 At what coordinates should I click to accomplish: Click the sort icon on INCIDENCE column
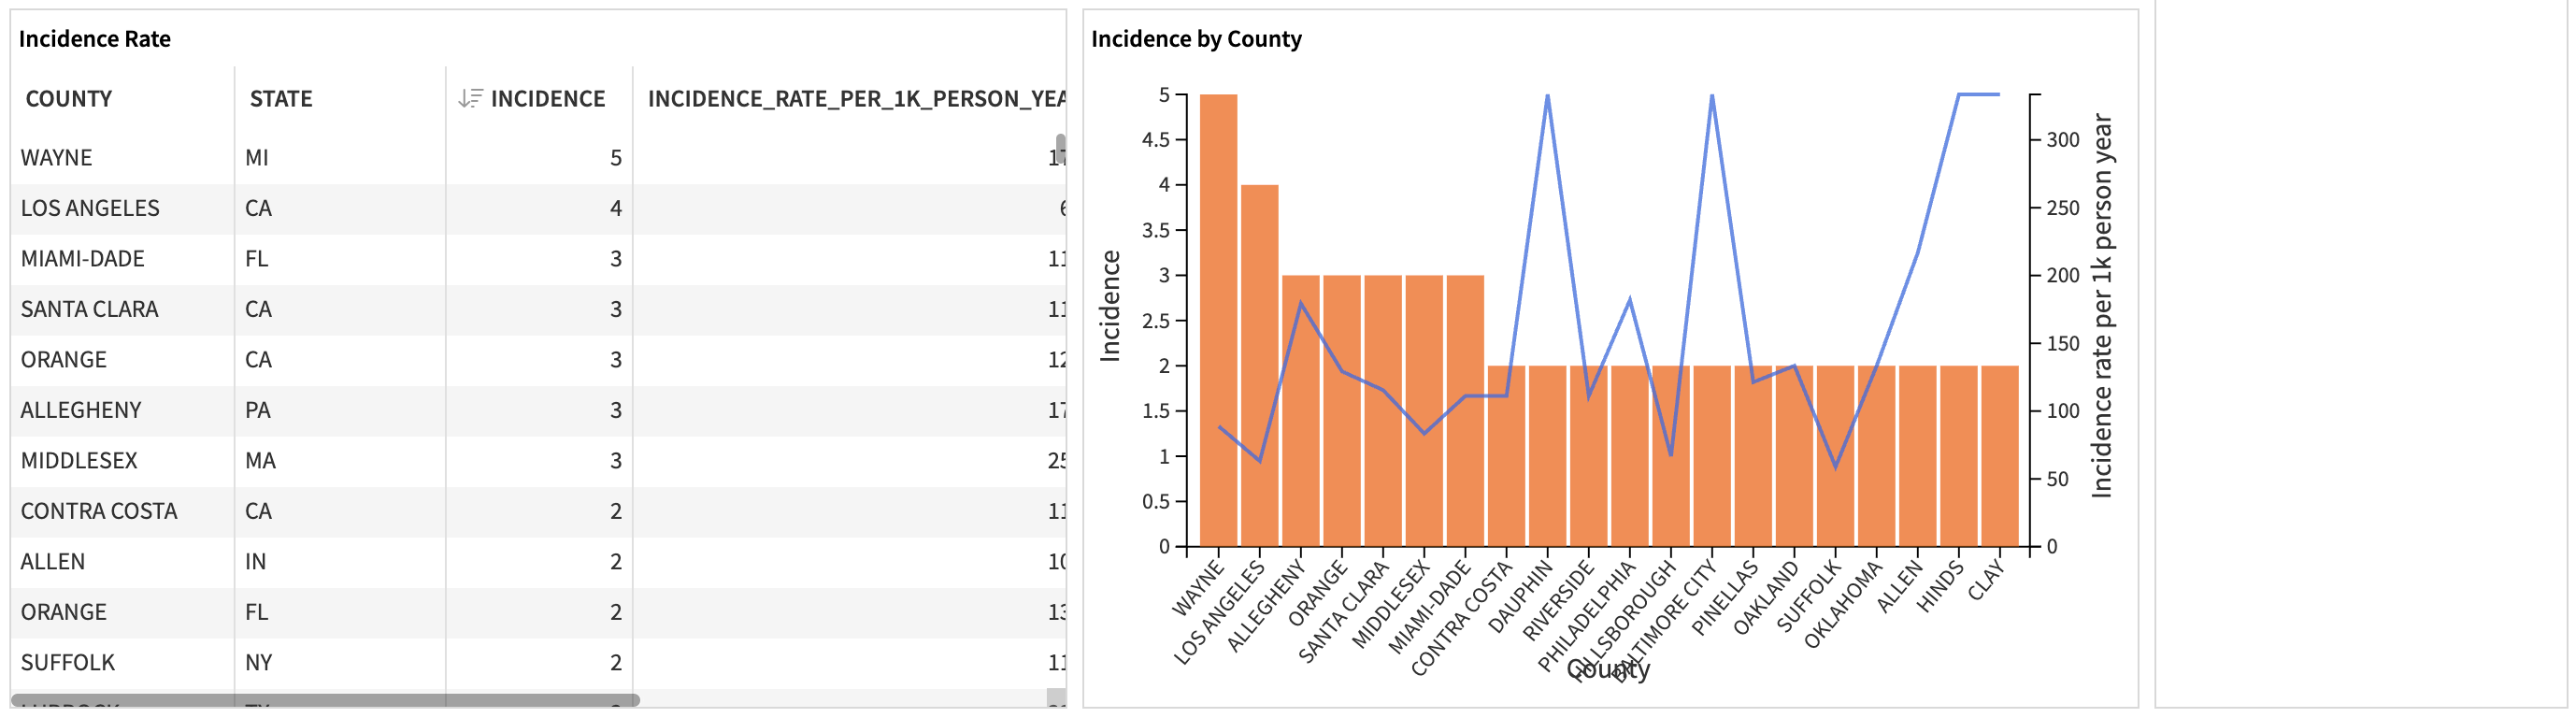tap(471, 98)
